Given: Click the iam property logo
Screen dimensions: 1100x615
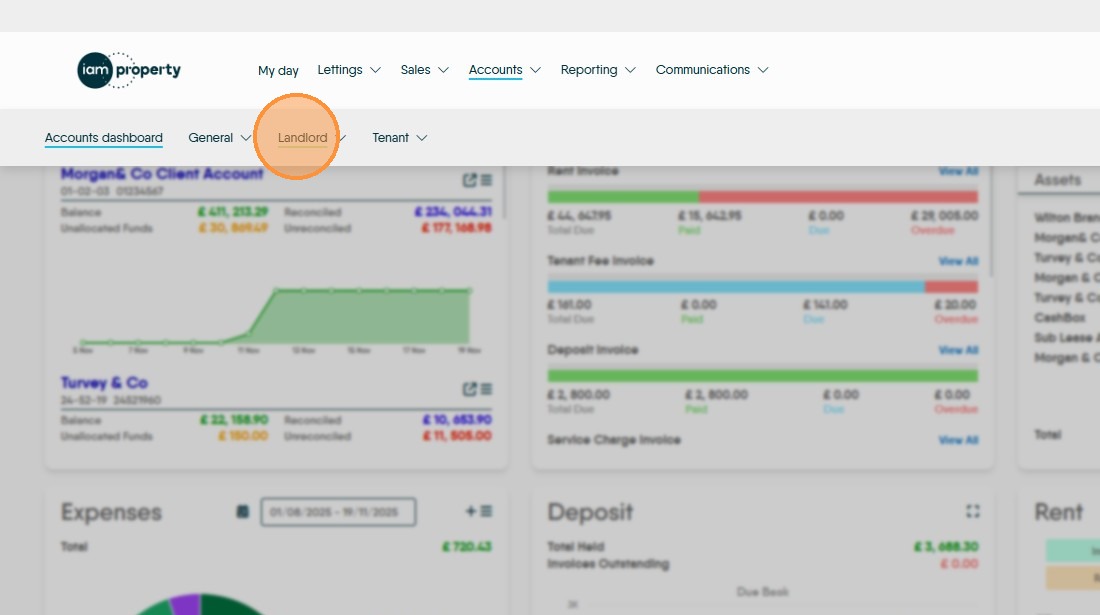Looking at the screenshot, I should pos(129,70).
